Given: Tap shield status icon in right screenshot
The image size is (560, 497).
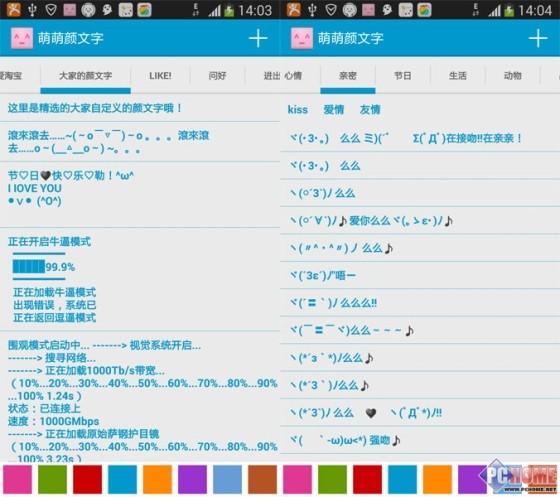Looking at the screenshot, I should [x=331, y=10].
